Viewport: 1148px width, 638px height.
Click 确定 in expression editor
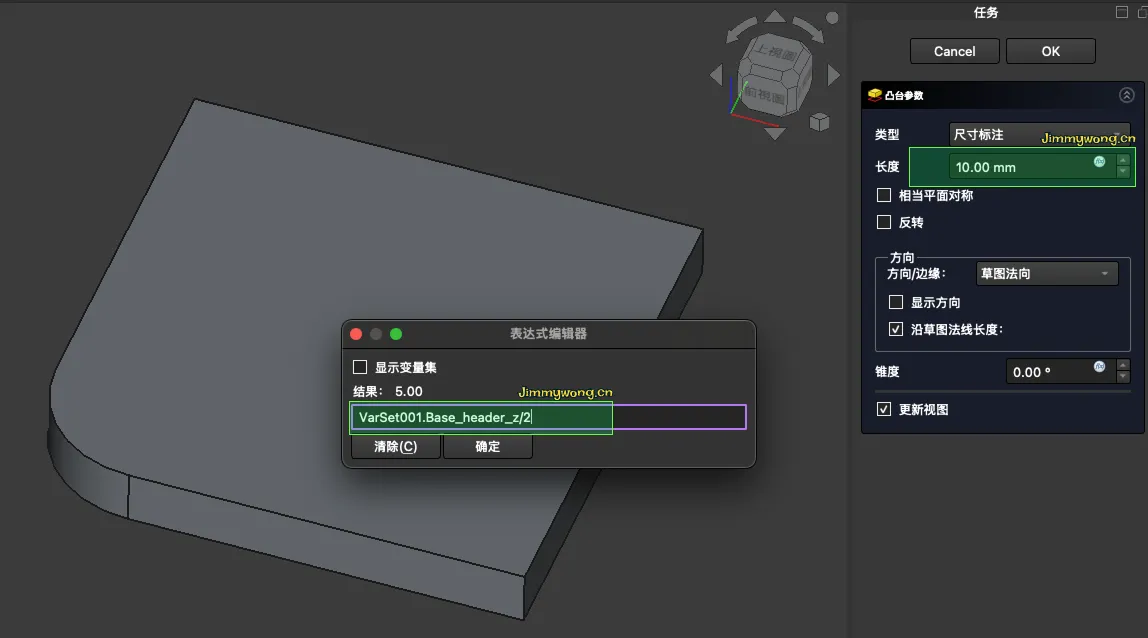pyautogui.click(x=488, y=447)
